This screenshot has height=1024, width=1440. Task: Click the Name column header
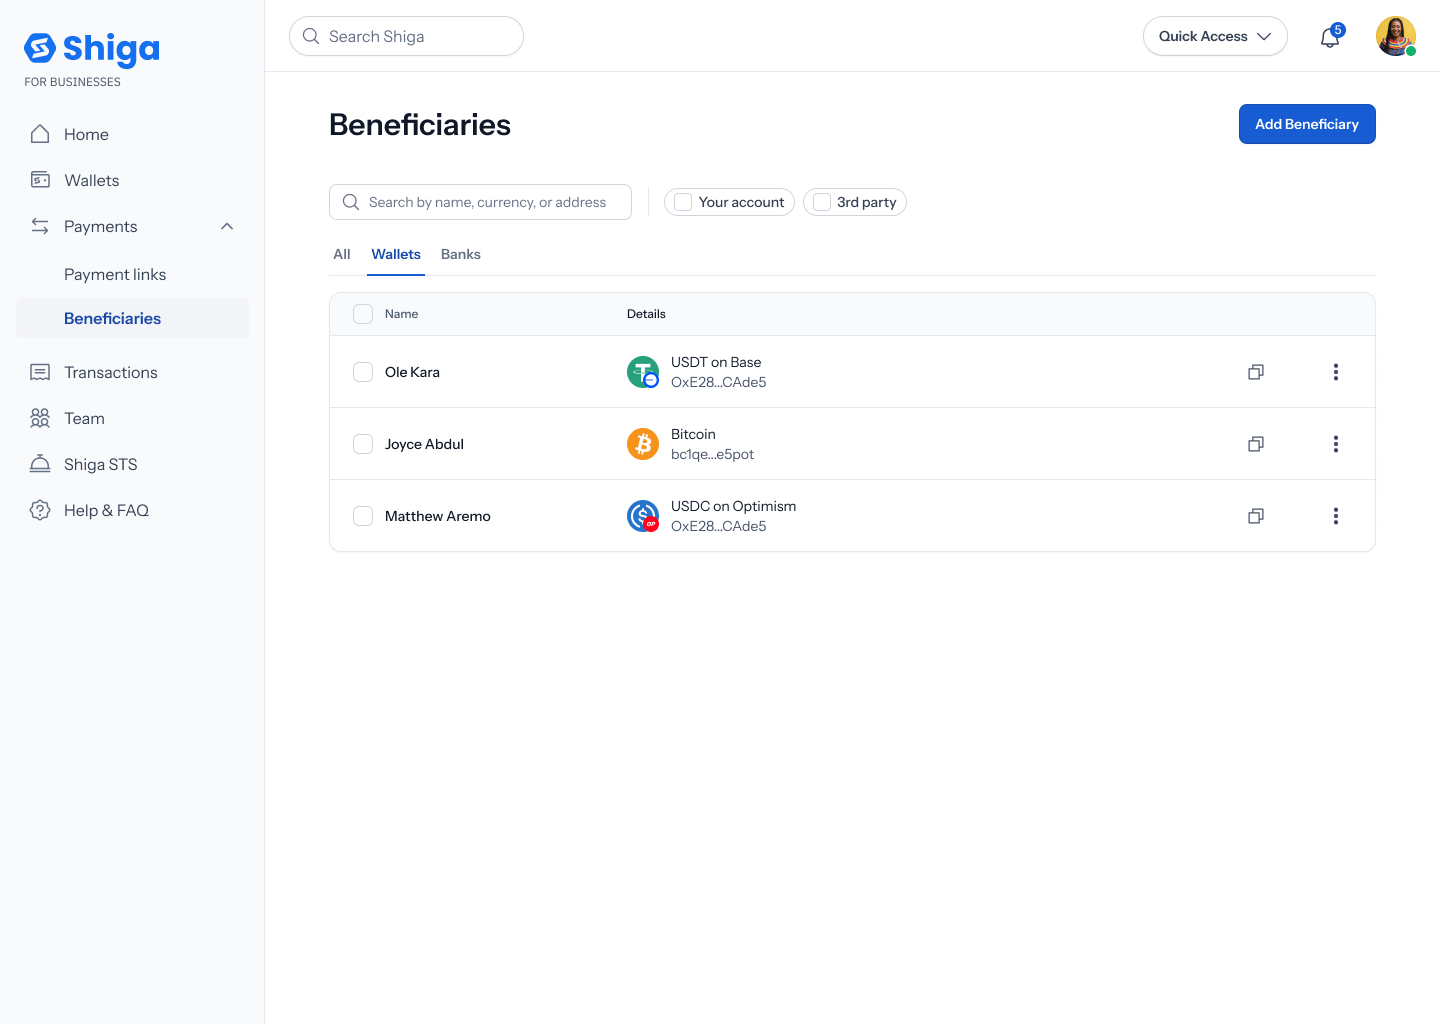(401, 314)
